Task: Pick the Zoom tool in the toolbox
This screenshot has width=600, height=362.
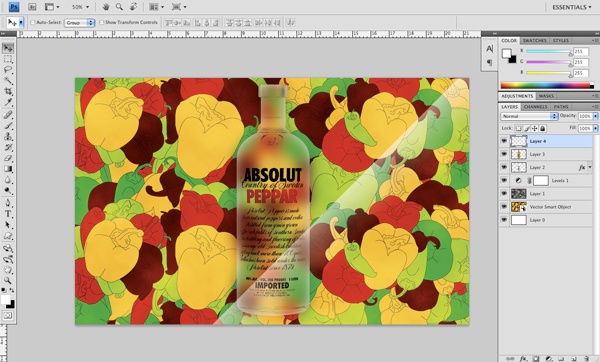Action: [8, 280]
